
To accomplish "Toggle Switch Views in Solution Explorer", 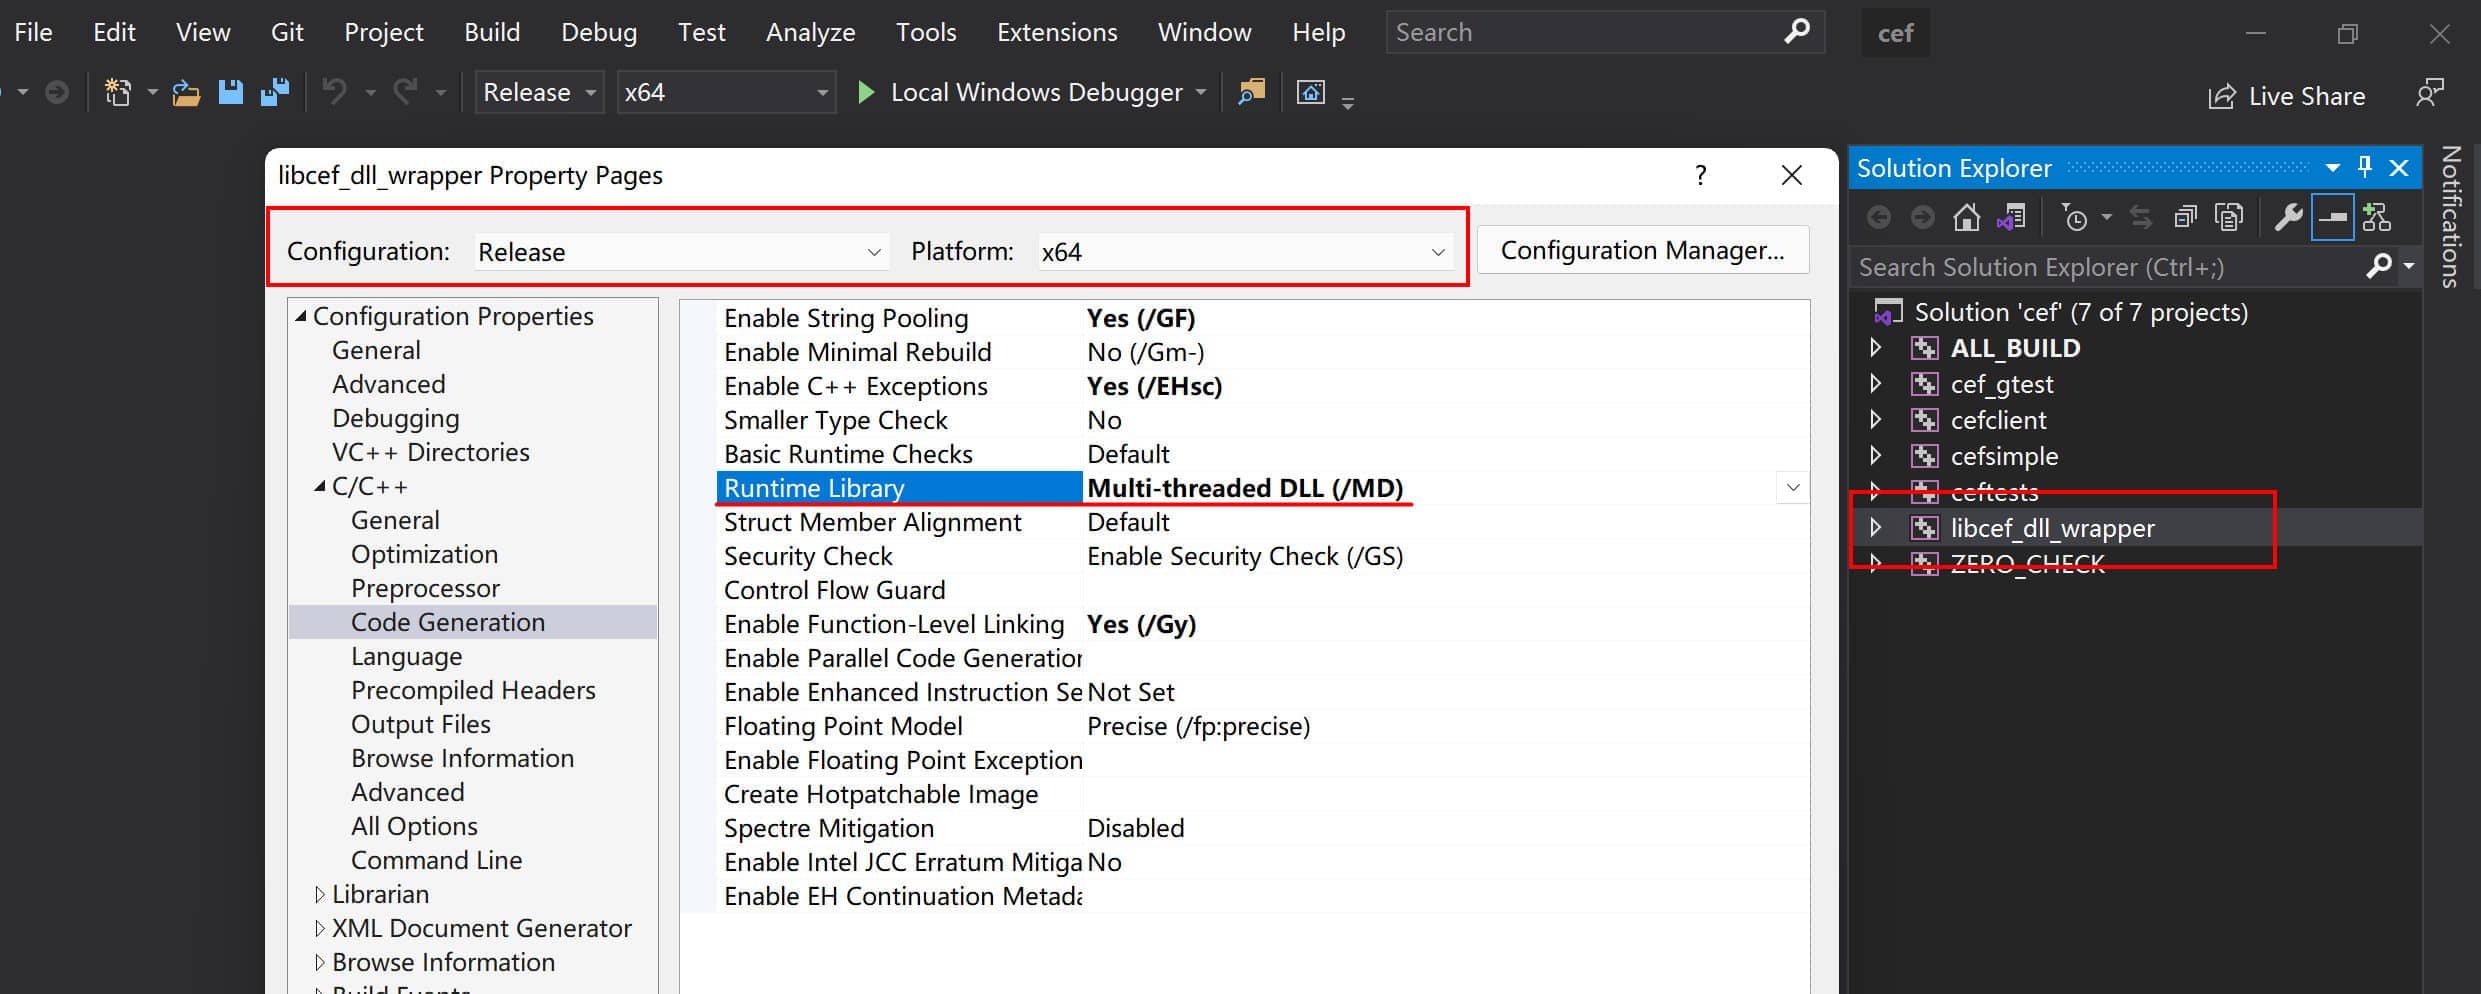I will pyautogui.click(x=2011, y=217).
